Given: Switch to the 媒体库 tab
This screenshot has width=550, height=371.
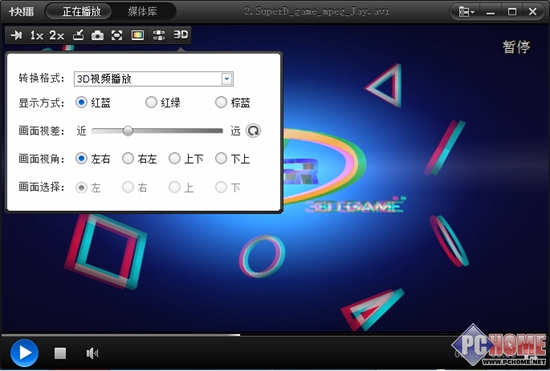Looking at the screenshot, I should click(x=142, y=12).
